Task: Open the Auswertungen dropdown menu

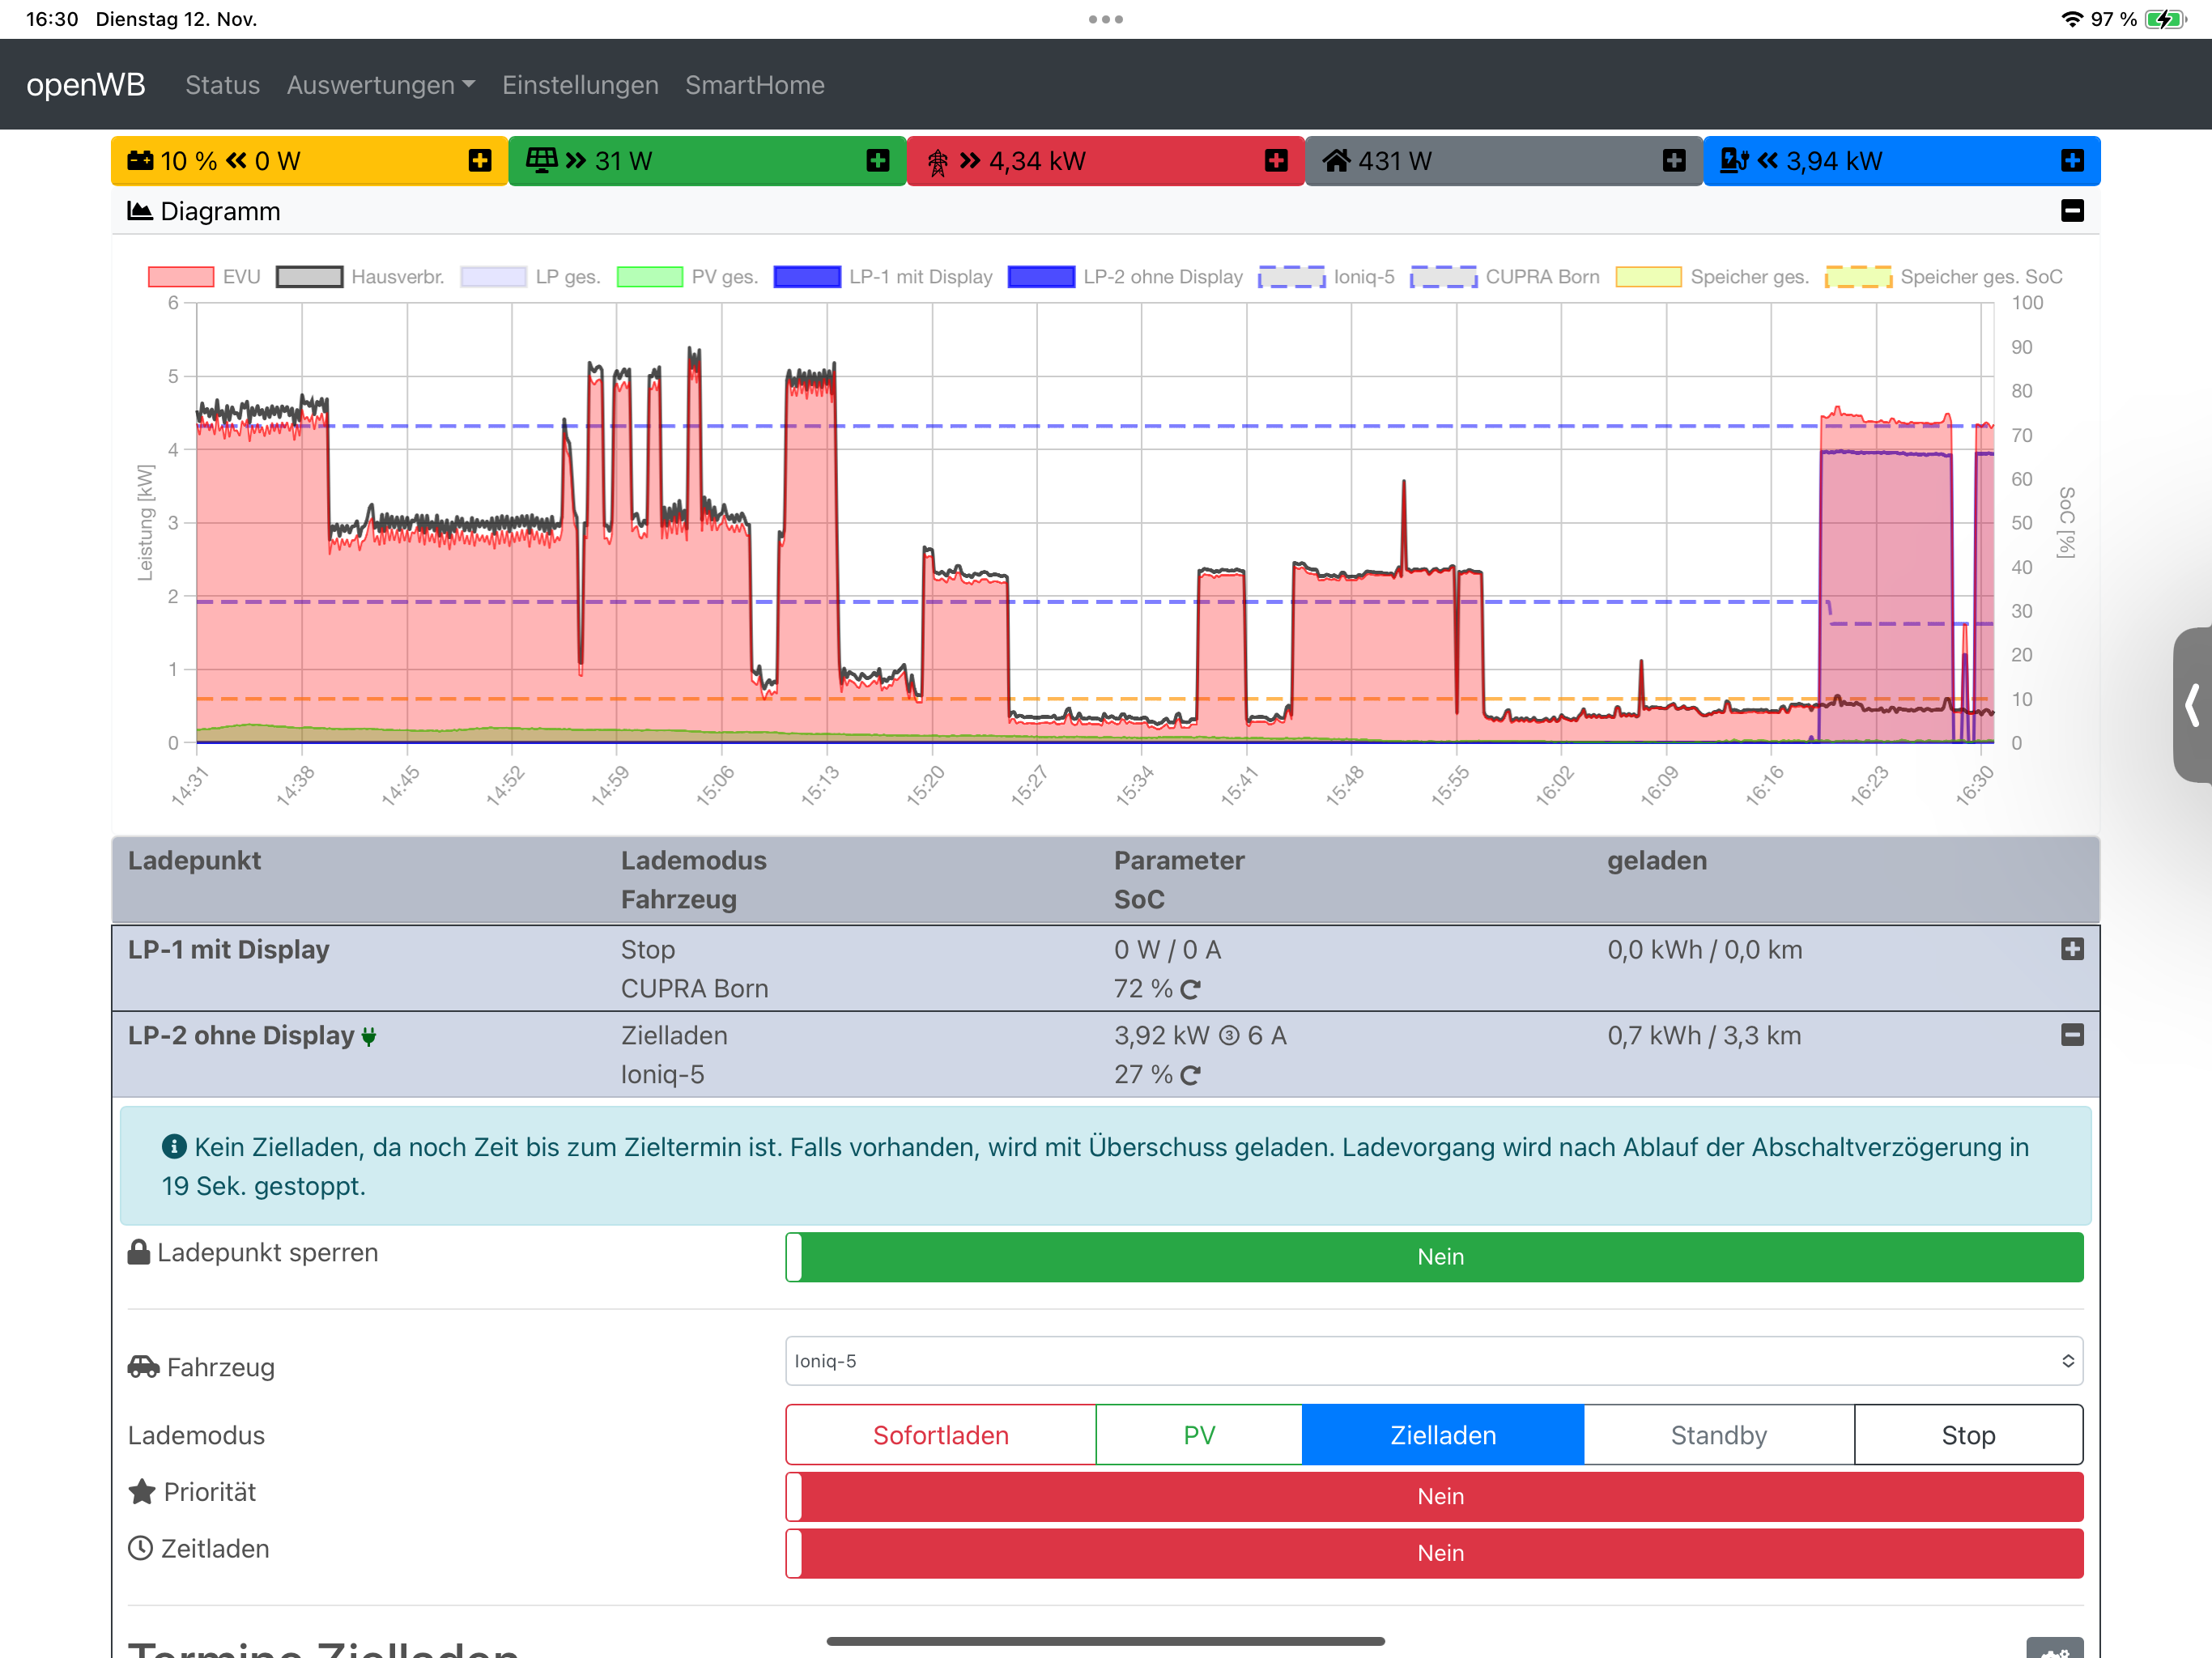Action: pos(380,85)
